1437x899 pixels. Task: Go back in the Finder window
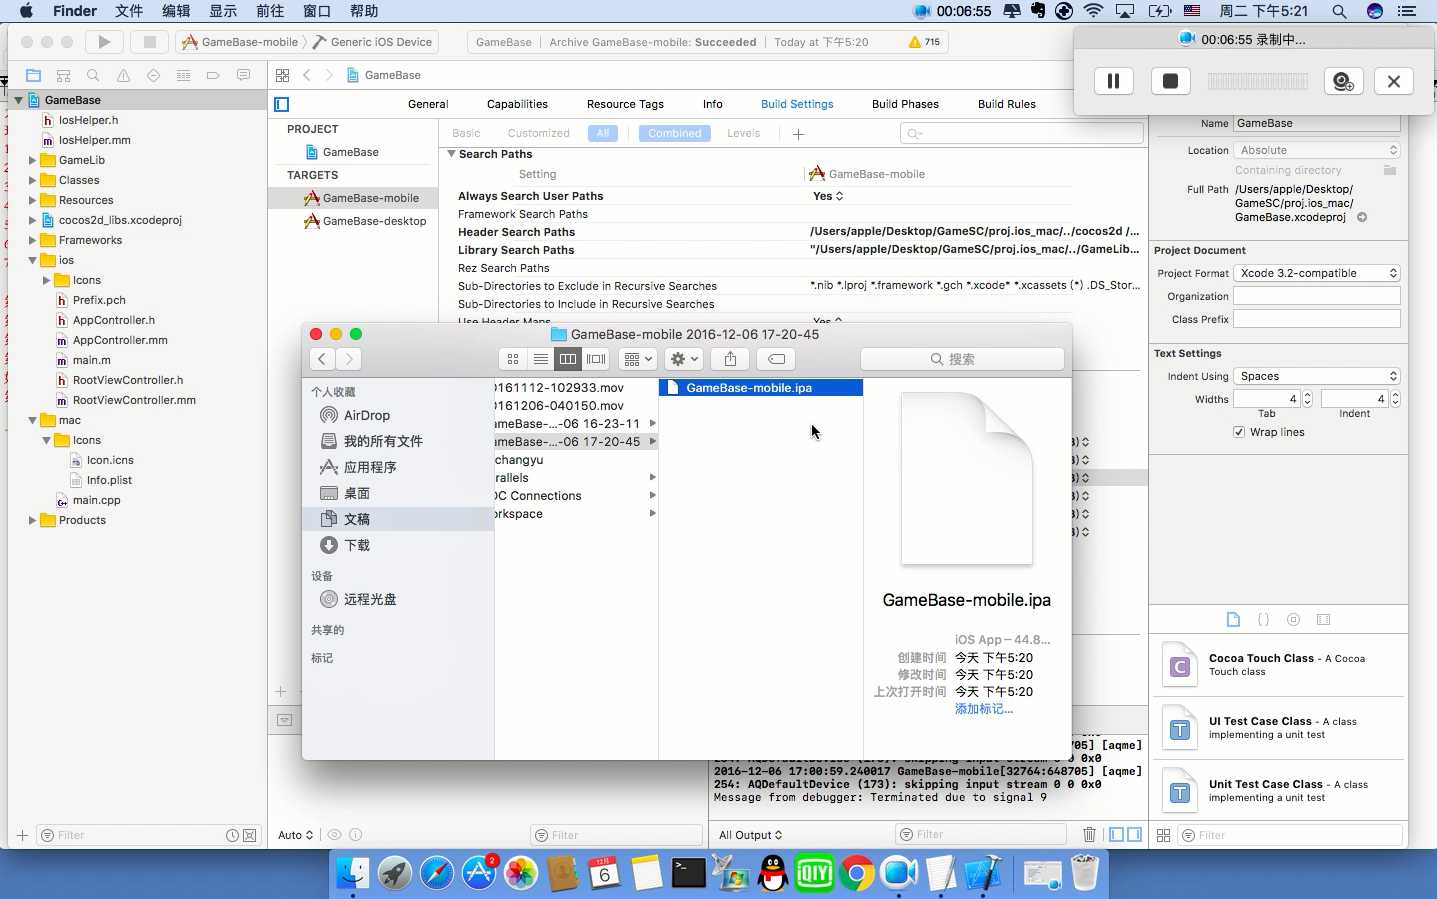tap(322, 359)
